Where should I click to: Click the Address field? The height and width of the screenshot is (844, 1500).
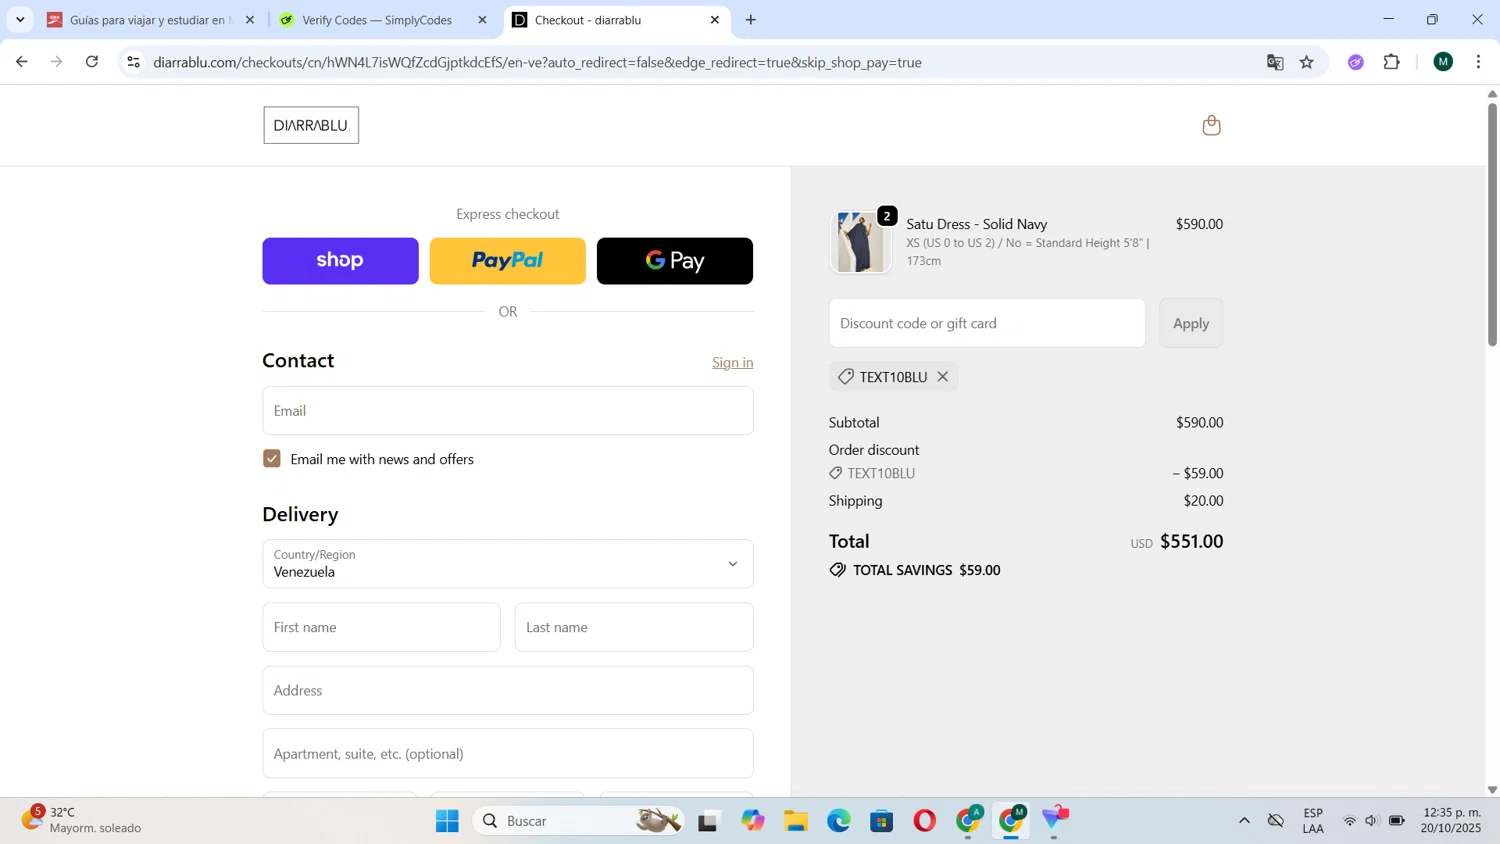508,690
